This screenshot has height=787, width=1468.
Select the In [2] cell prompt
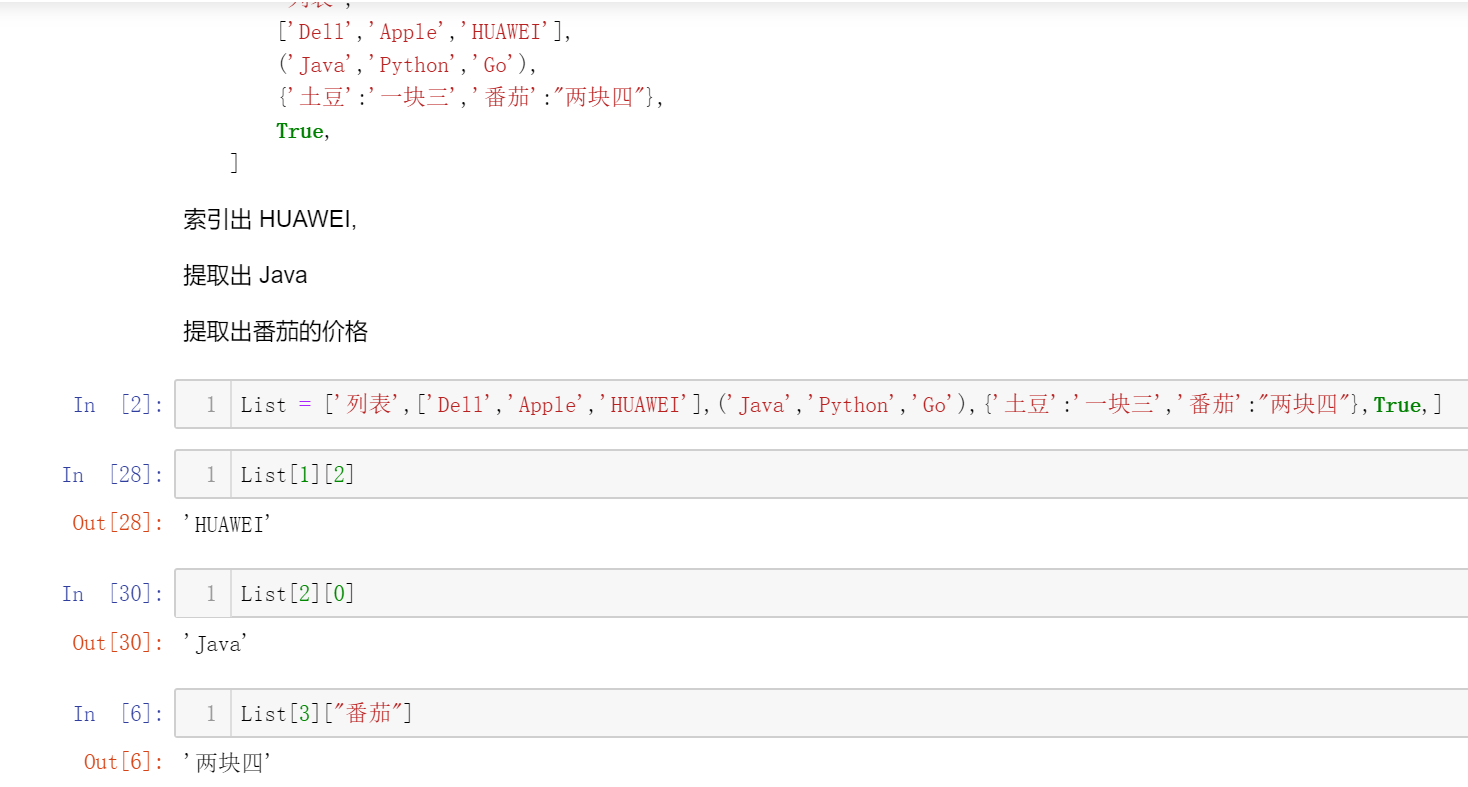tap(117, 405)
